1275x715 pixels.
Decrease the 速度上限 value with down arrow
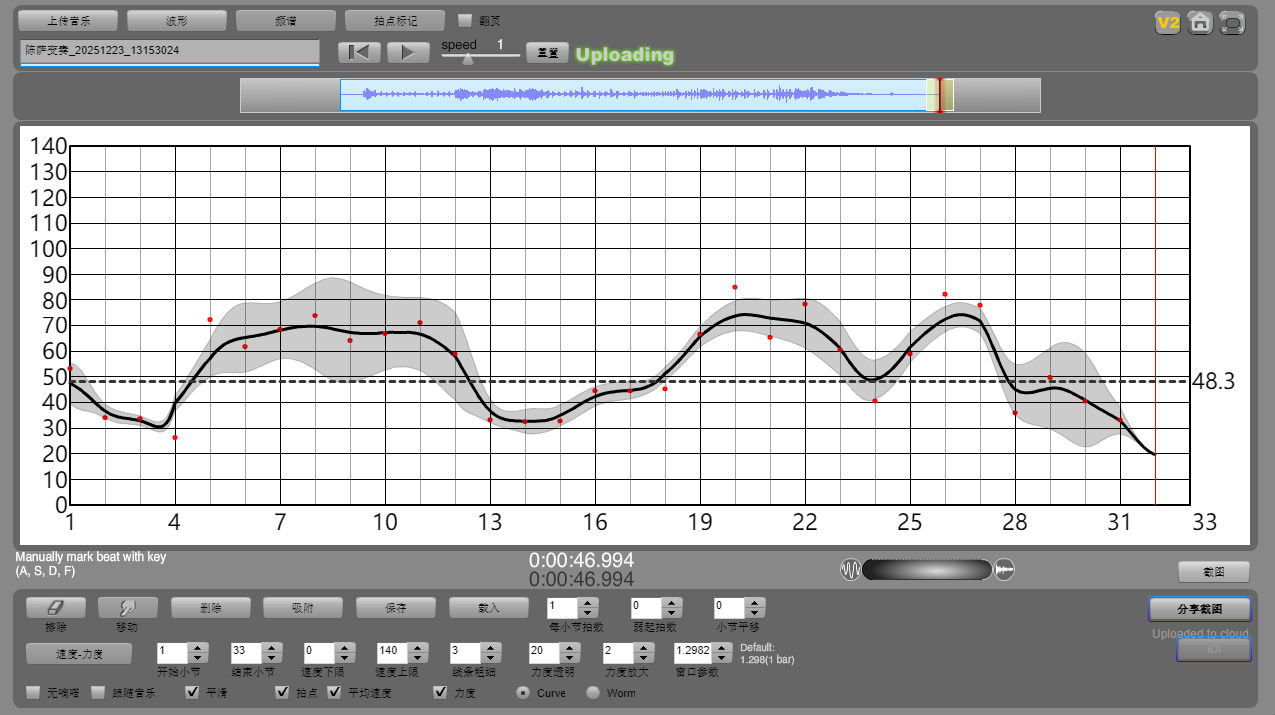click(418, 658)
